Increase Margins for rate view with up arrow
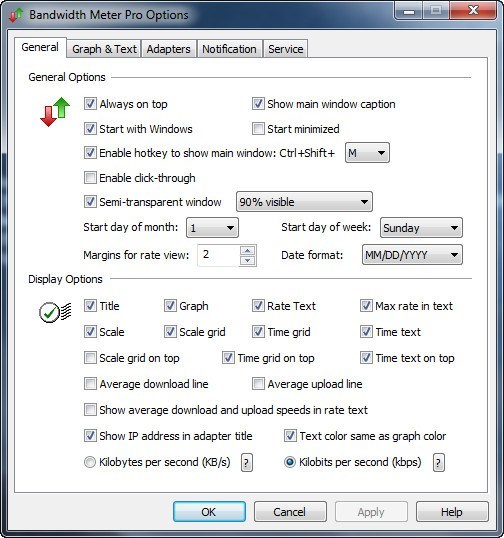504x538 pixels. [x=247, y=250]
